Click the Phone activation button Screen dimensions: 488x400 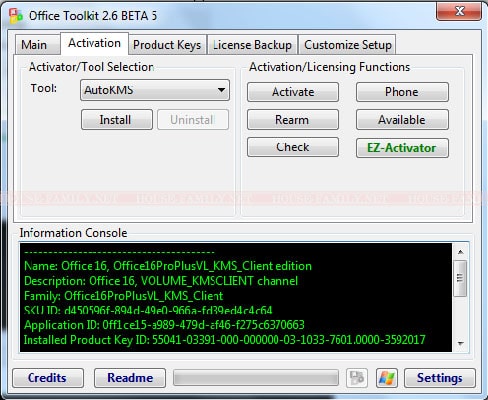tap(402, 92)
